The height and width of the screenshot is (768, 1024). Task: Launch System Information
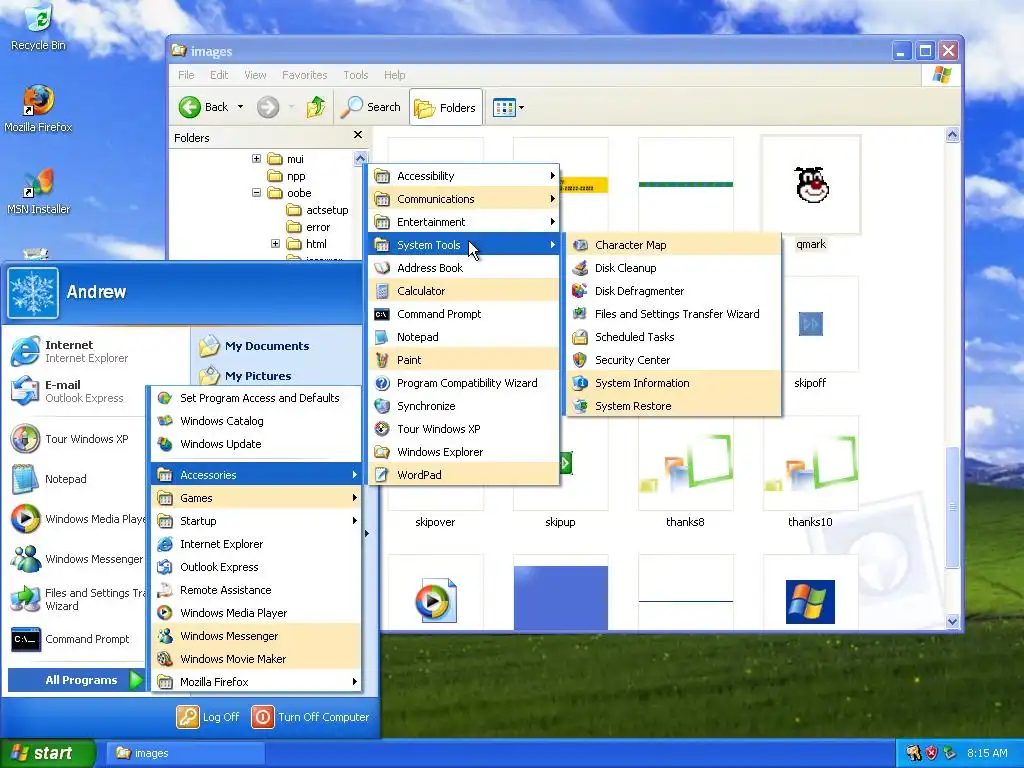(x=673, y=383)
